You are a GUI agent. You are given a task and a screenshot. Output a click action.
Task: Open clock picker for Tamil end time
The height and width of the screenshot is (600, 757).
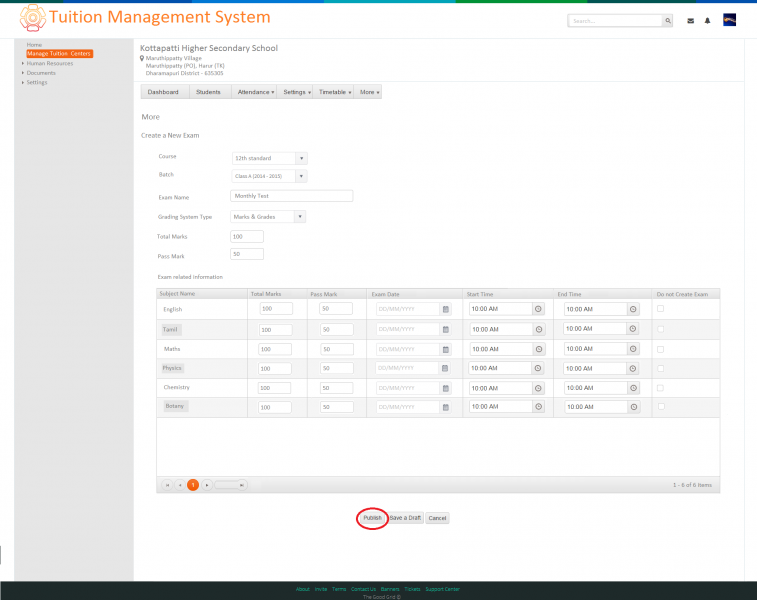click(x=632, y=329)
